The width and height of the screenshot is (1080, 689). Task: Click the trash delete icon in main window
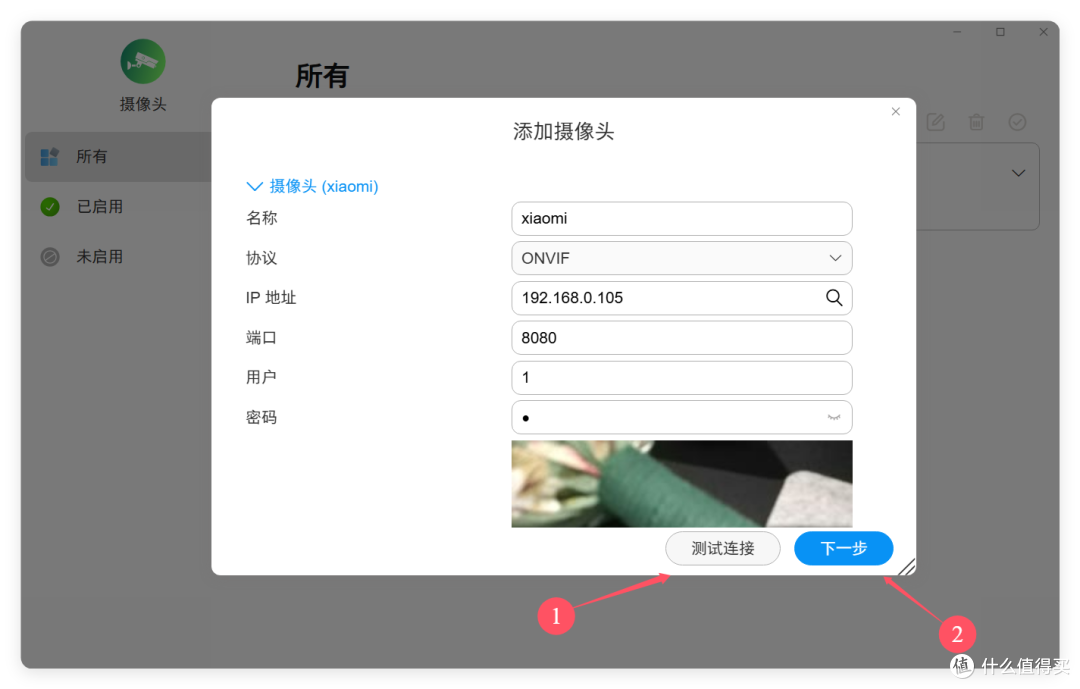[x=976, y=123]
